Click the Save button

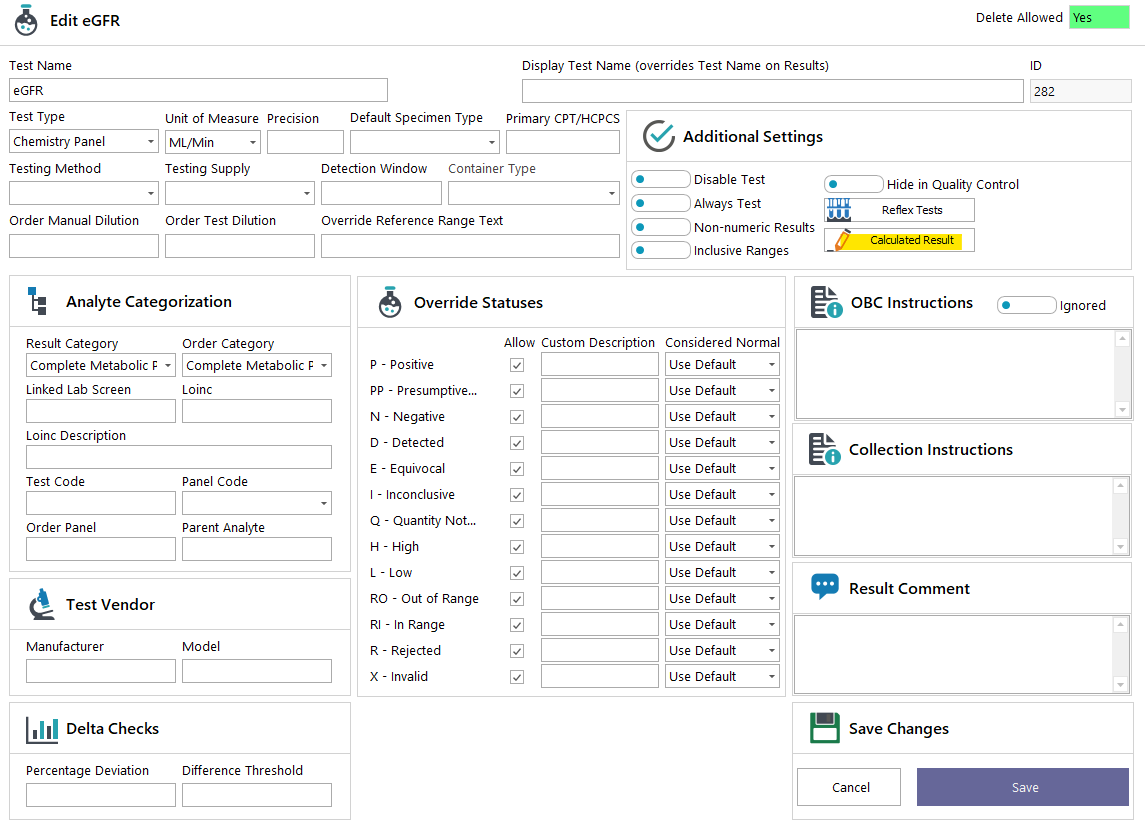click(1023, 787)
